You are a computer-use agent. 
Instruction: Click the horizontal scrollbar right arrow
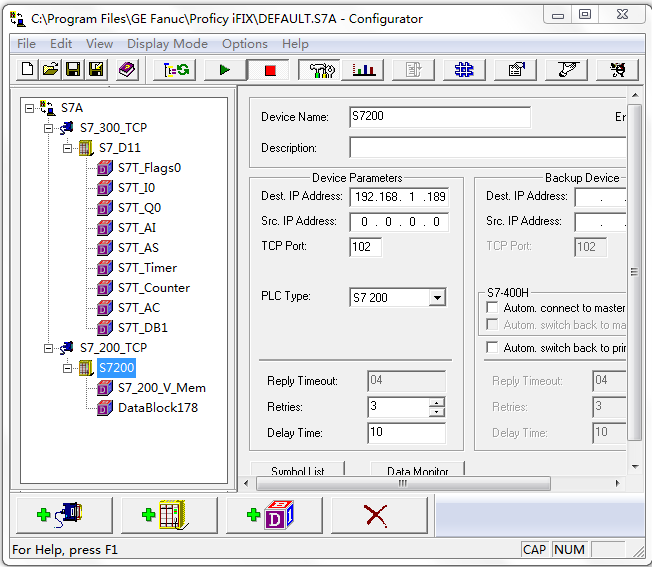pyautogui.click(x=617, y=483)
